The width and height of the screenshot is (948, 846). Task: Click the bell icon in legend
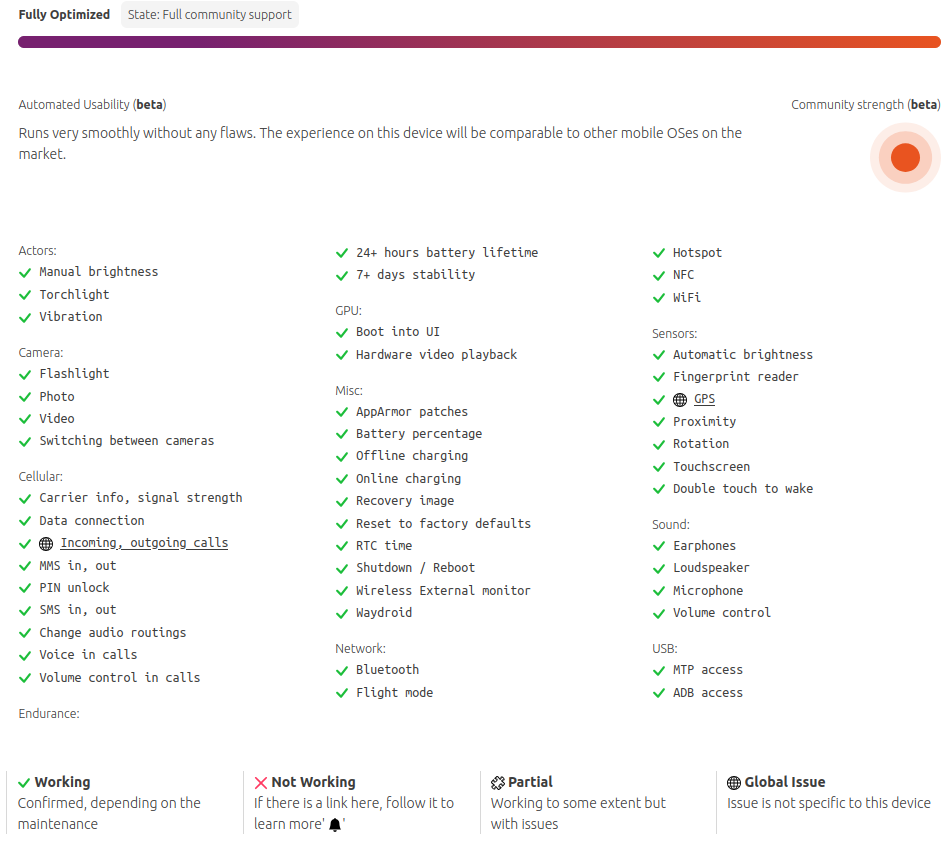tap(335, 825)
